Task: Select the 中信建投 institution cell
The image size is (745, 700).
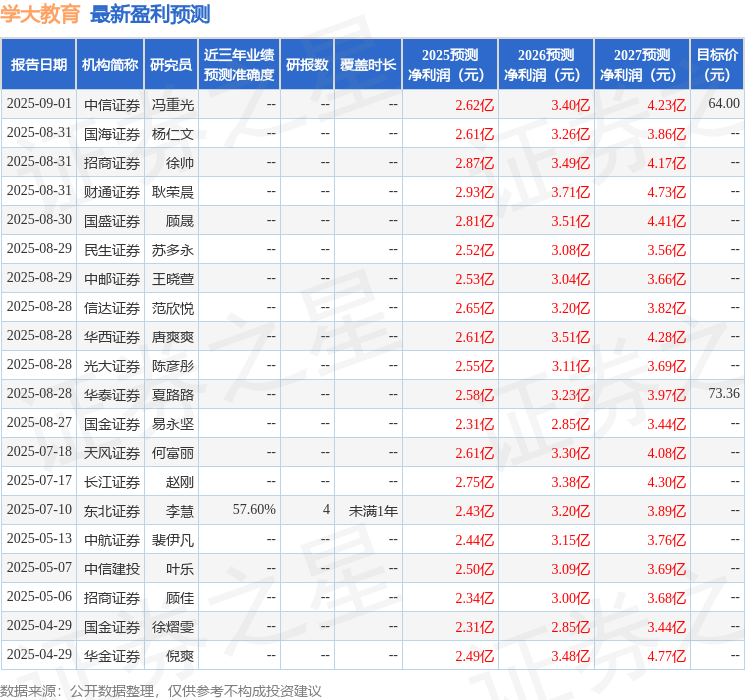Action: tap(112, 569)
